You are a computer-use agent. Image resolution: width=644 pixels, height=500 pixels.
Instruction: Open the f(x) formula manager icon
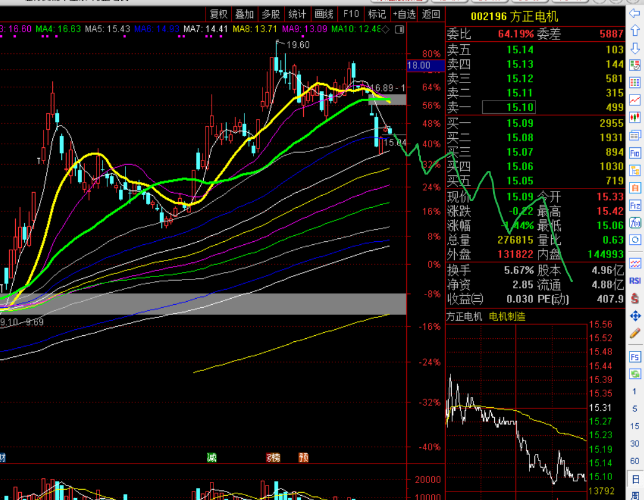[635, 223]
